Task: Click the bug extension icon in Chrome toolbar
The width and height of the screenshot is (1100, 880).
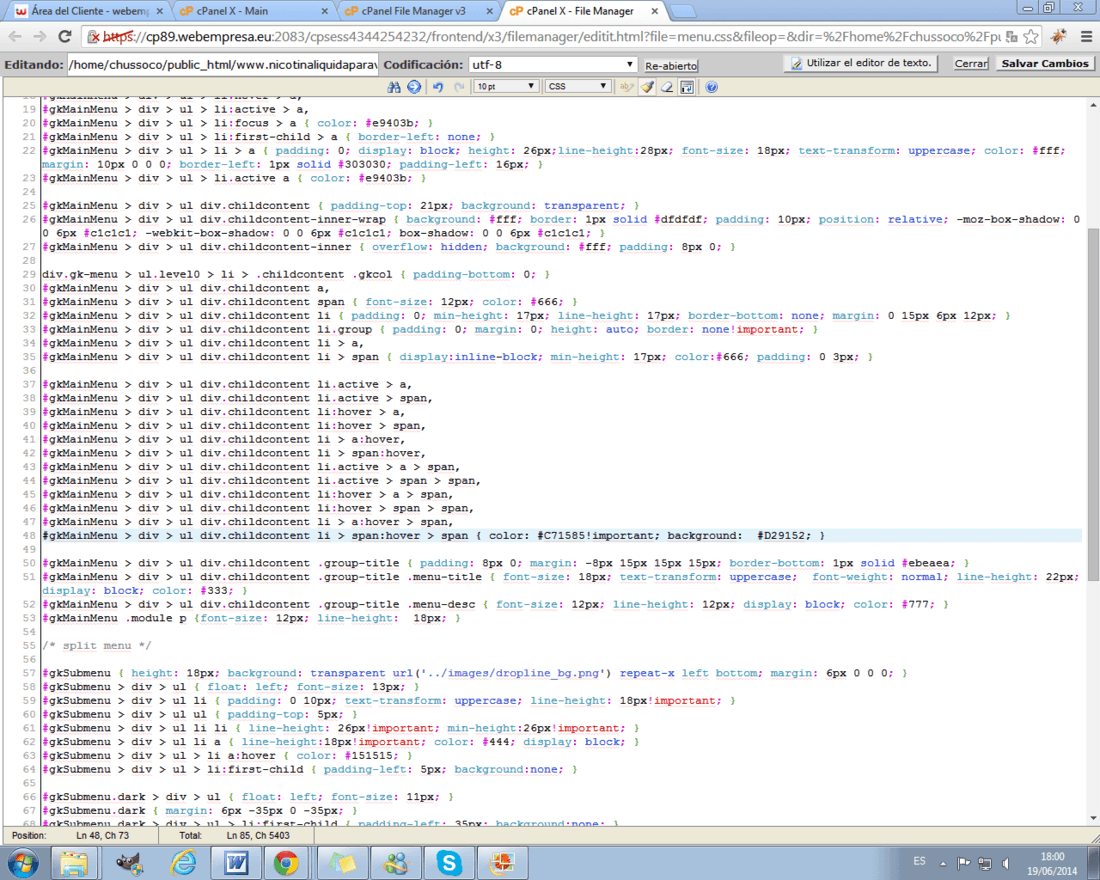Action: click(x=1059, y=36)
